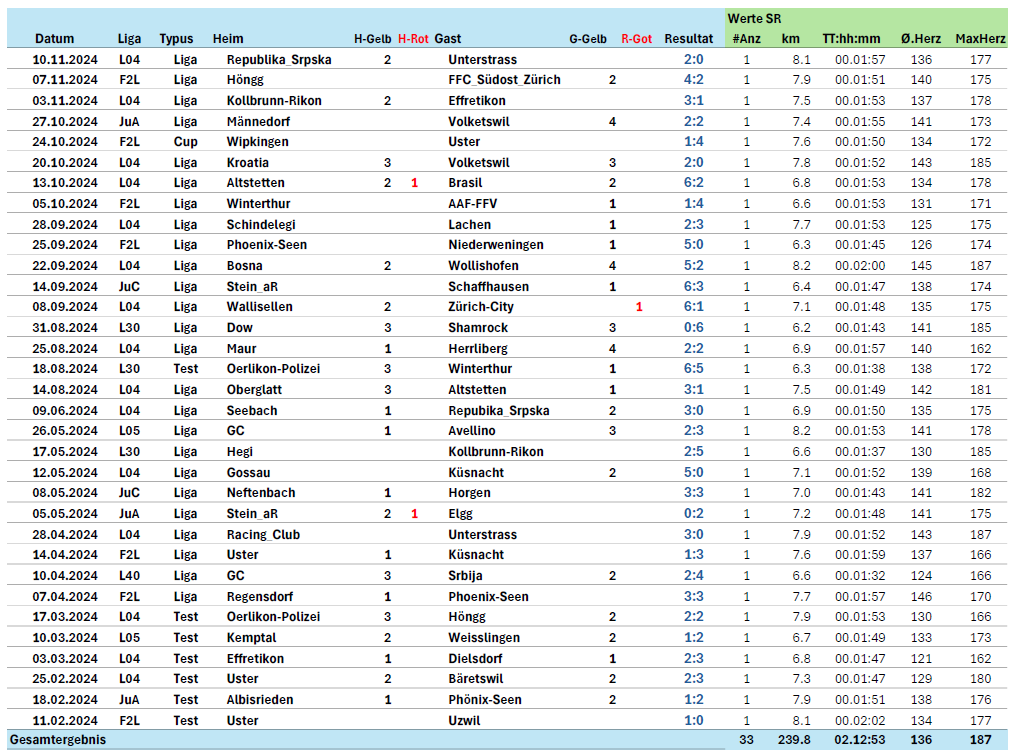1018x756 pixels.
Task: Select the Shamrock guest team cell
Action: click(x=478, y=328)
